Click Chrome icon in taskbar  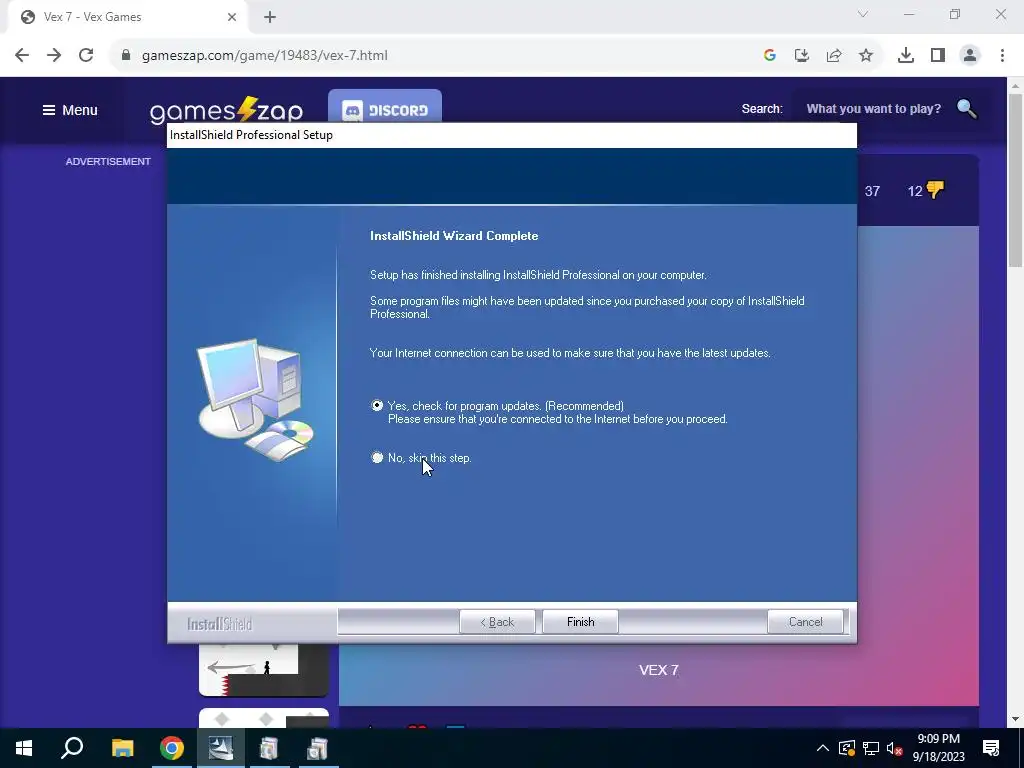(x=172, y=748)
